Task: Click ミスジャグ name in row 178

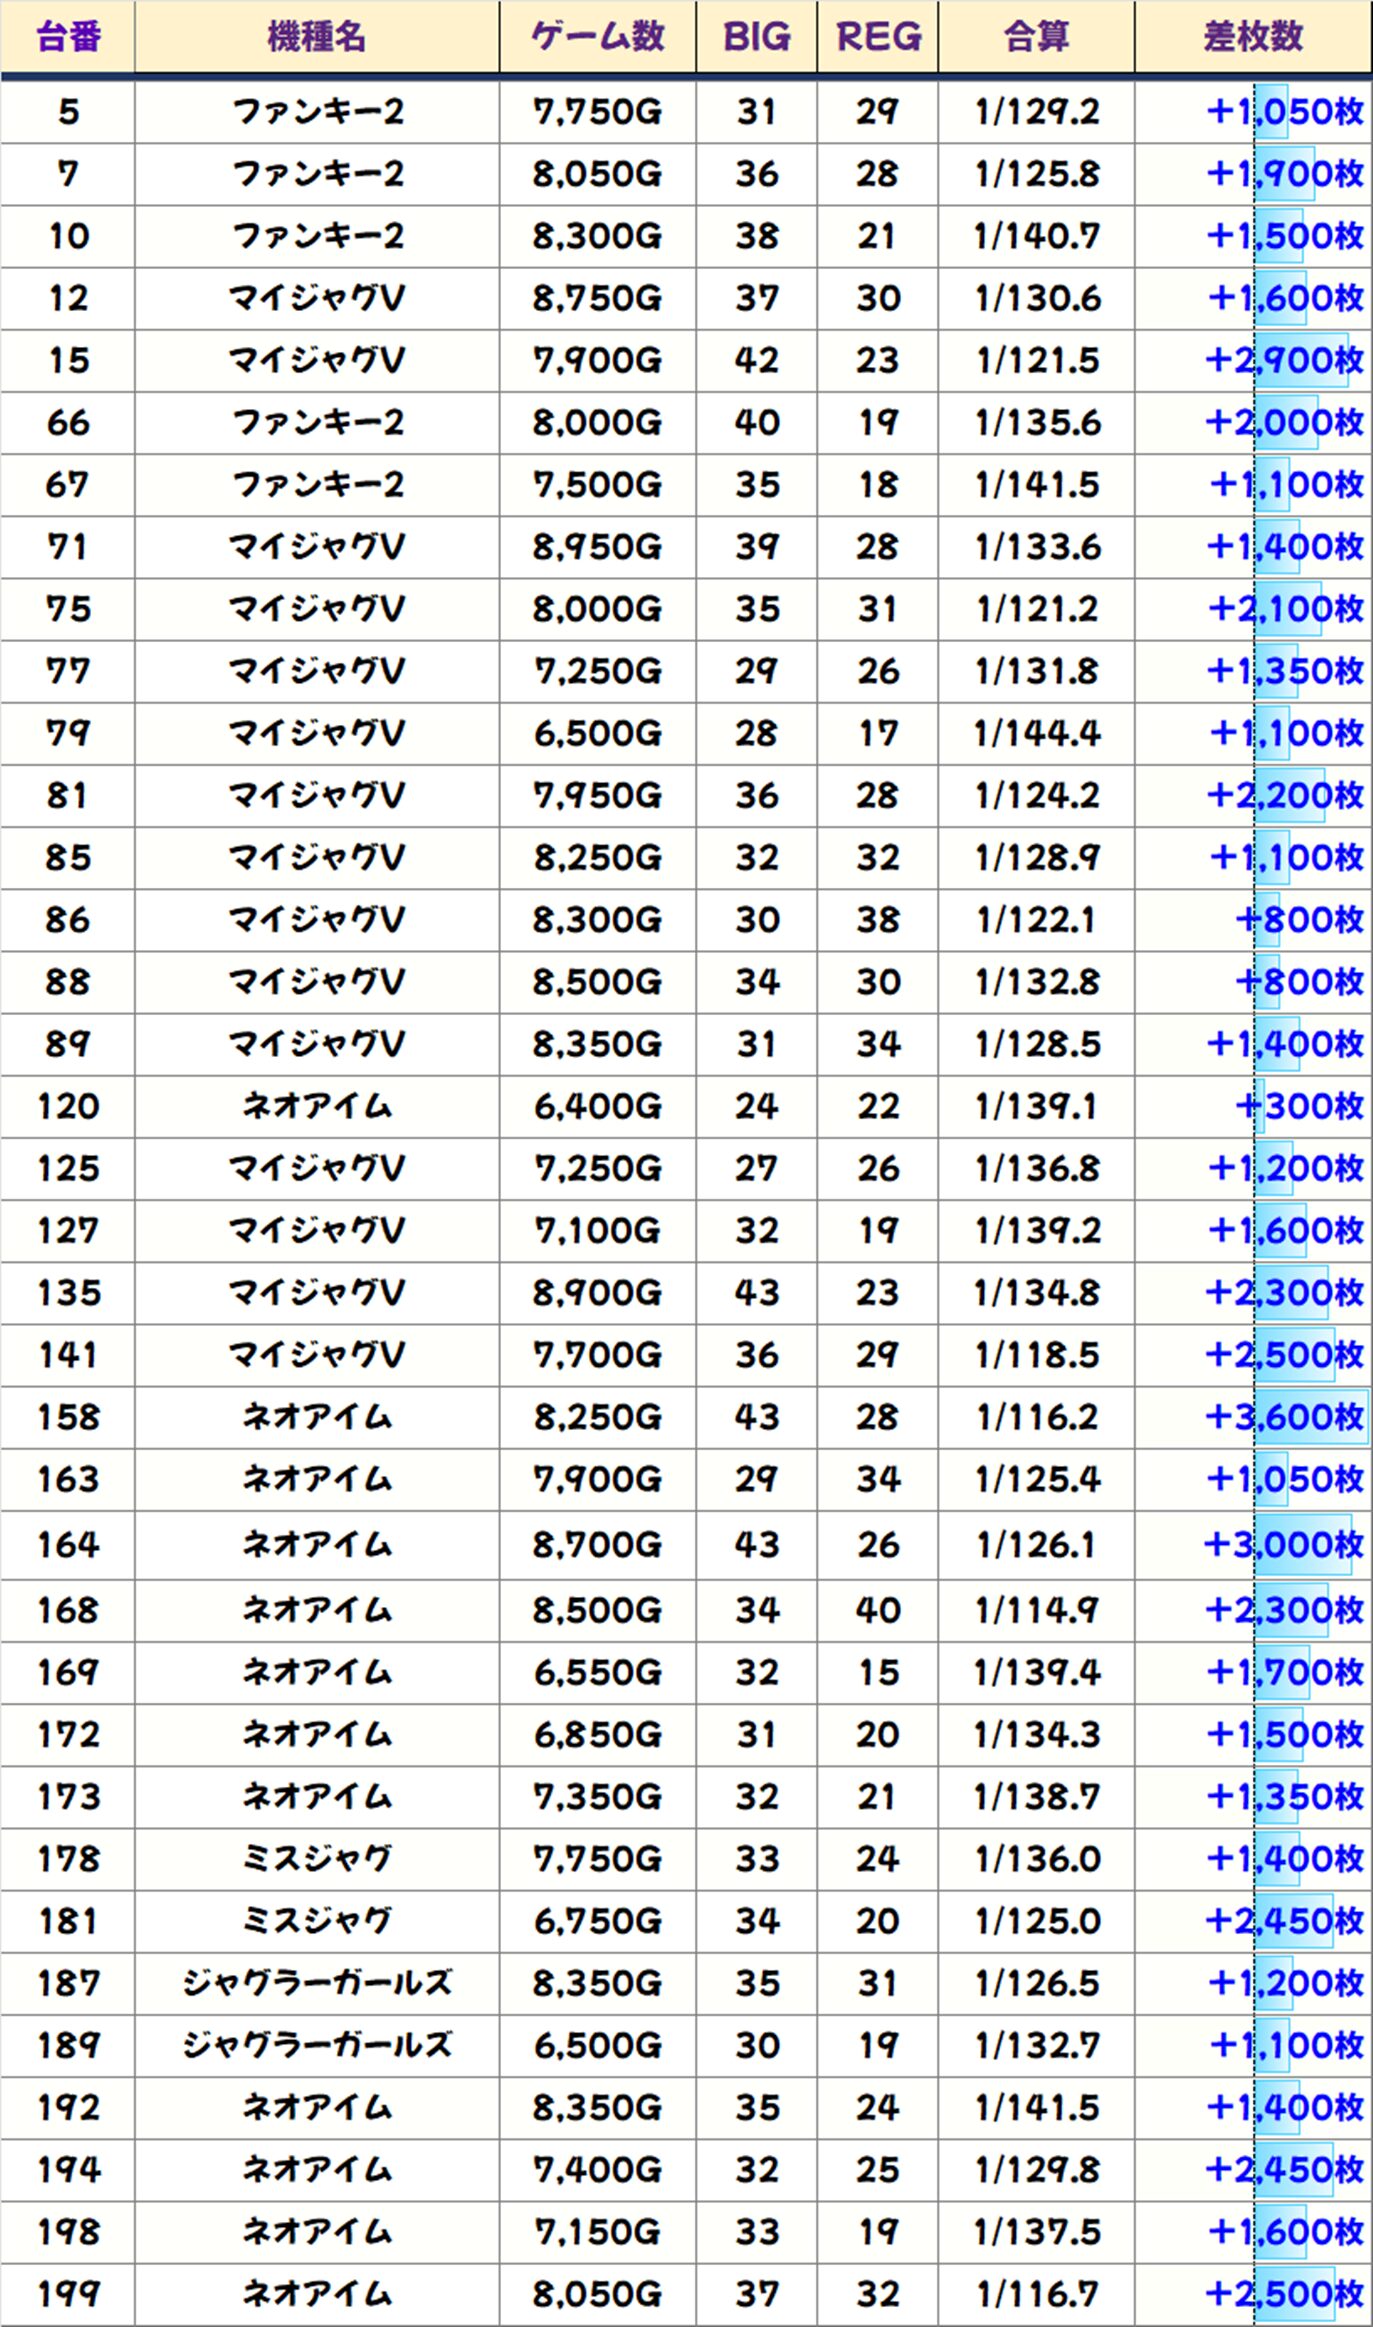Action: pos(316,1859)
